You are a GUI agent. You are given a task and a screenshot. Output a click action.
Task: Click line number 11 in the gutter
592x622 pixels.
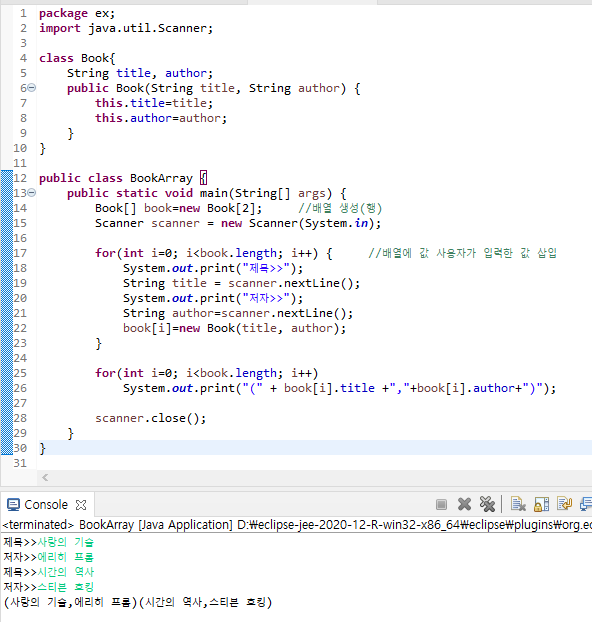20,163
